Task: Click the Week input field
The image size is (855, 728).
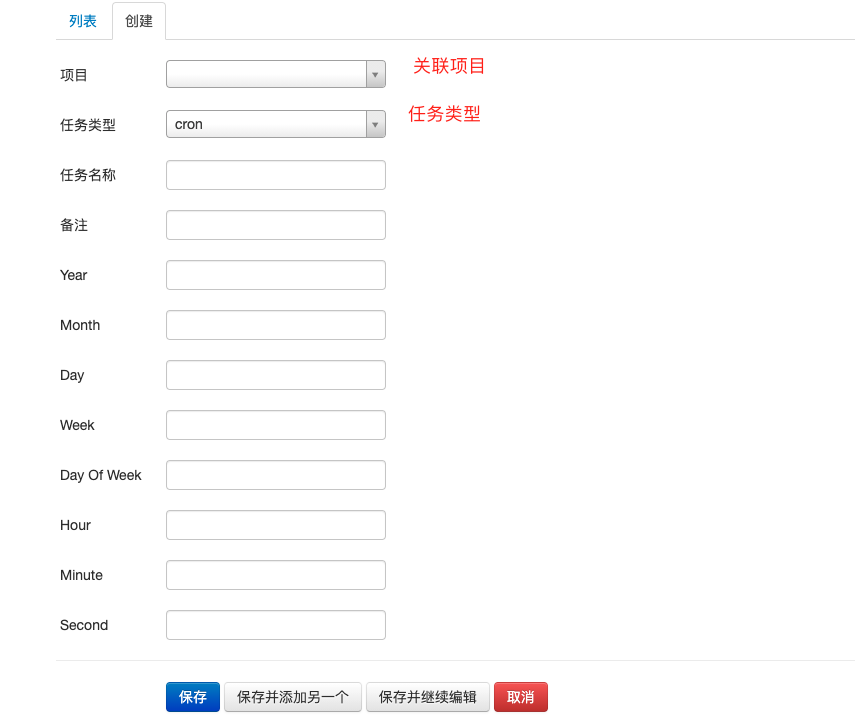Action: click(275, 425)
